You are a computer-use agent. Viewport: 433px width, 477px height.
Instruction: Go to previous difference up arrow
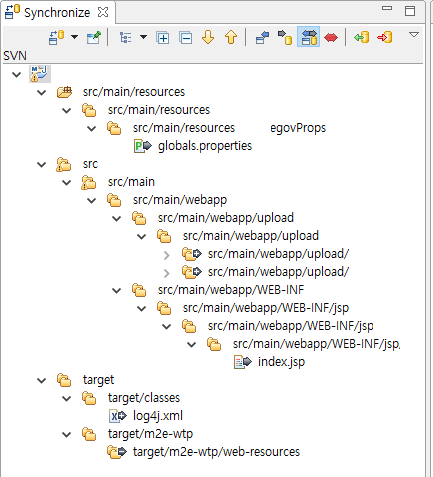pos(231,37)
